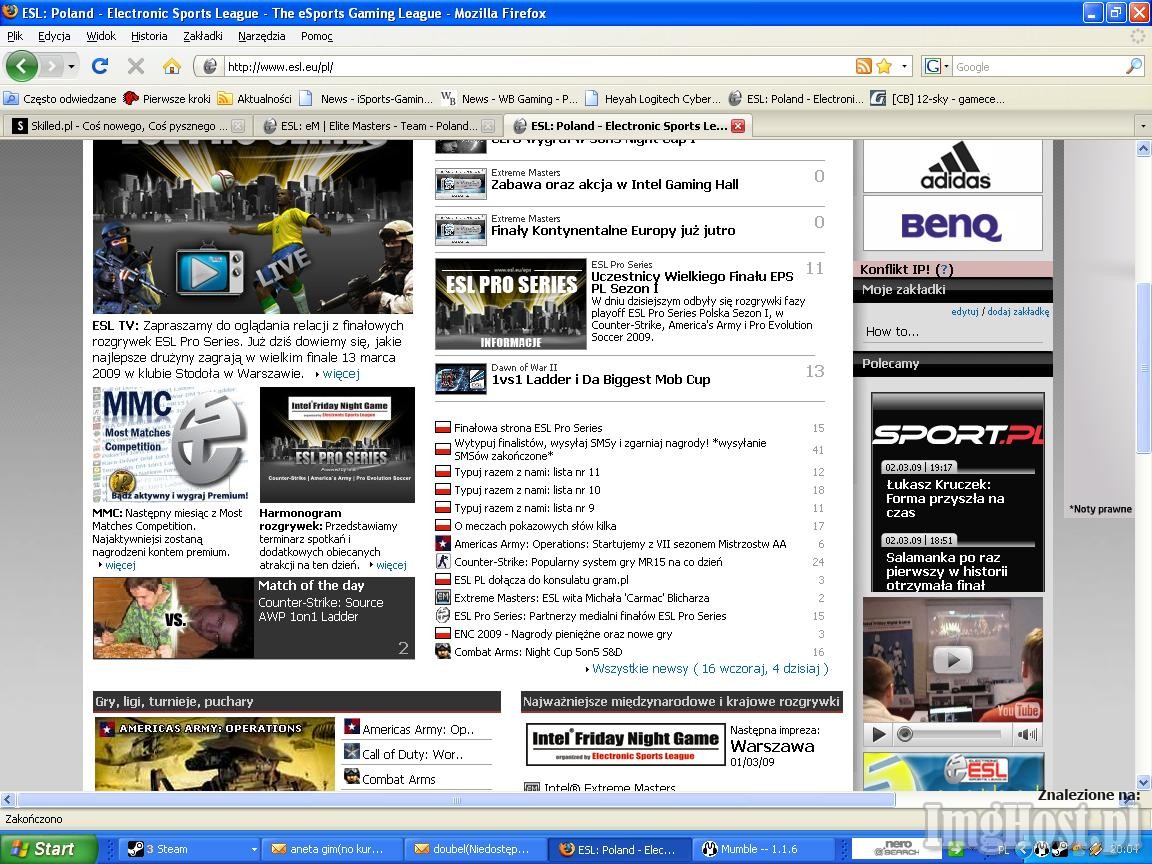This screenshot has width=1152, height=864.
Task: Expand the address bar history dropdown
Action: tap(904, 67)
